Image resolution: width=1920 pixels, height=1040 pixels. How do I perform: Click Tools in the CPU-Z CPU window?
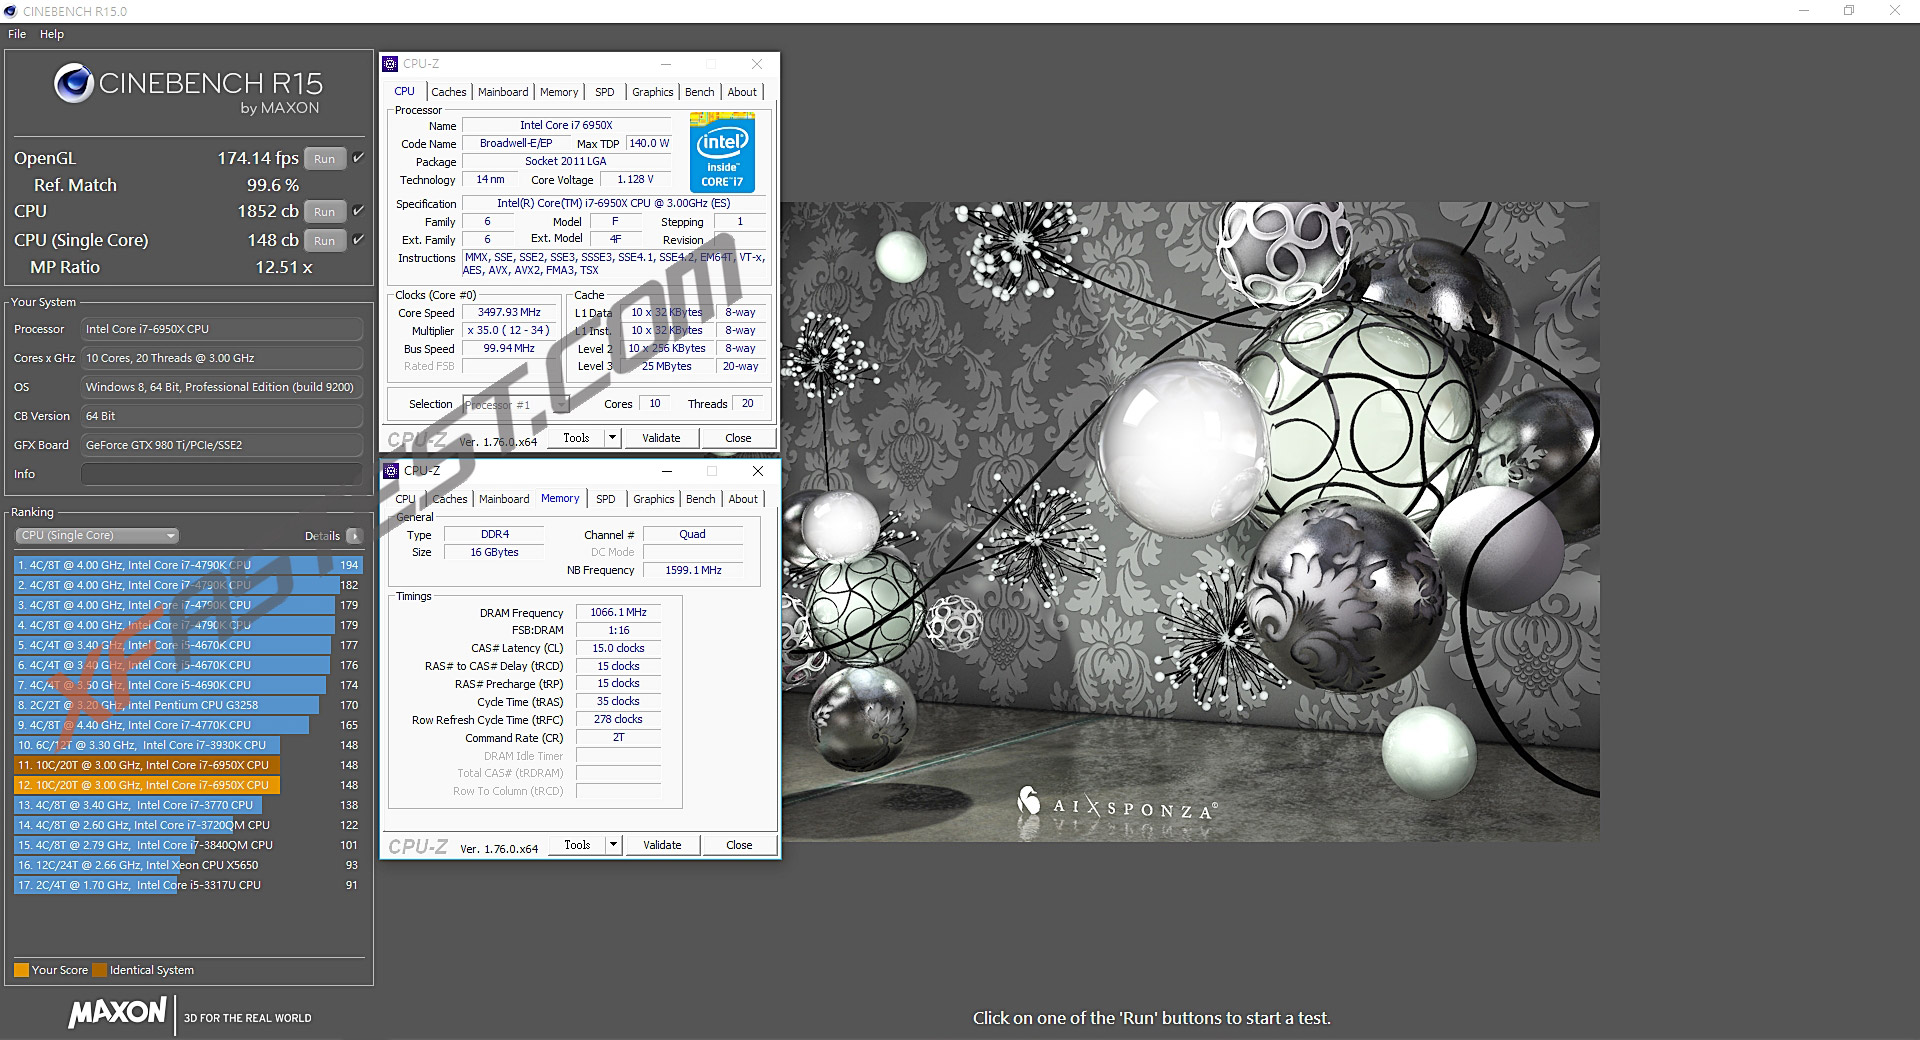pyautogui.click(x=576, y=438)
